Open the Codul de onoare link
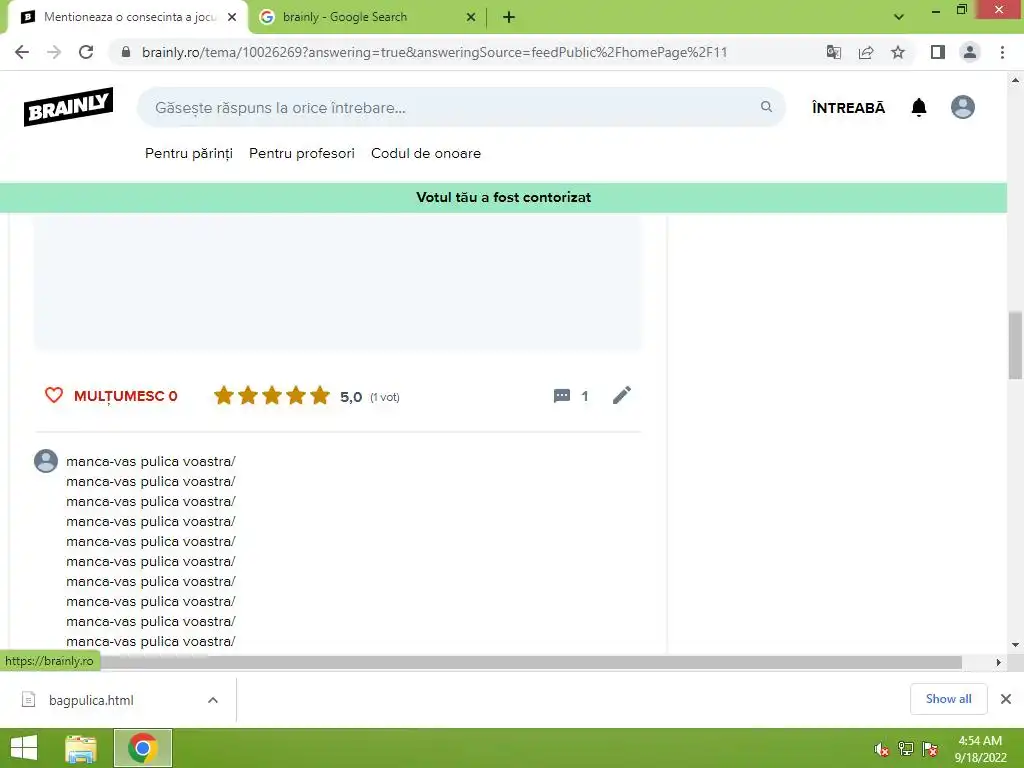This screenshot has height=768, width=1024. click(426, 153)
